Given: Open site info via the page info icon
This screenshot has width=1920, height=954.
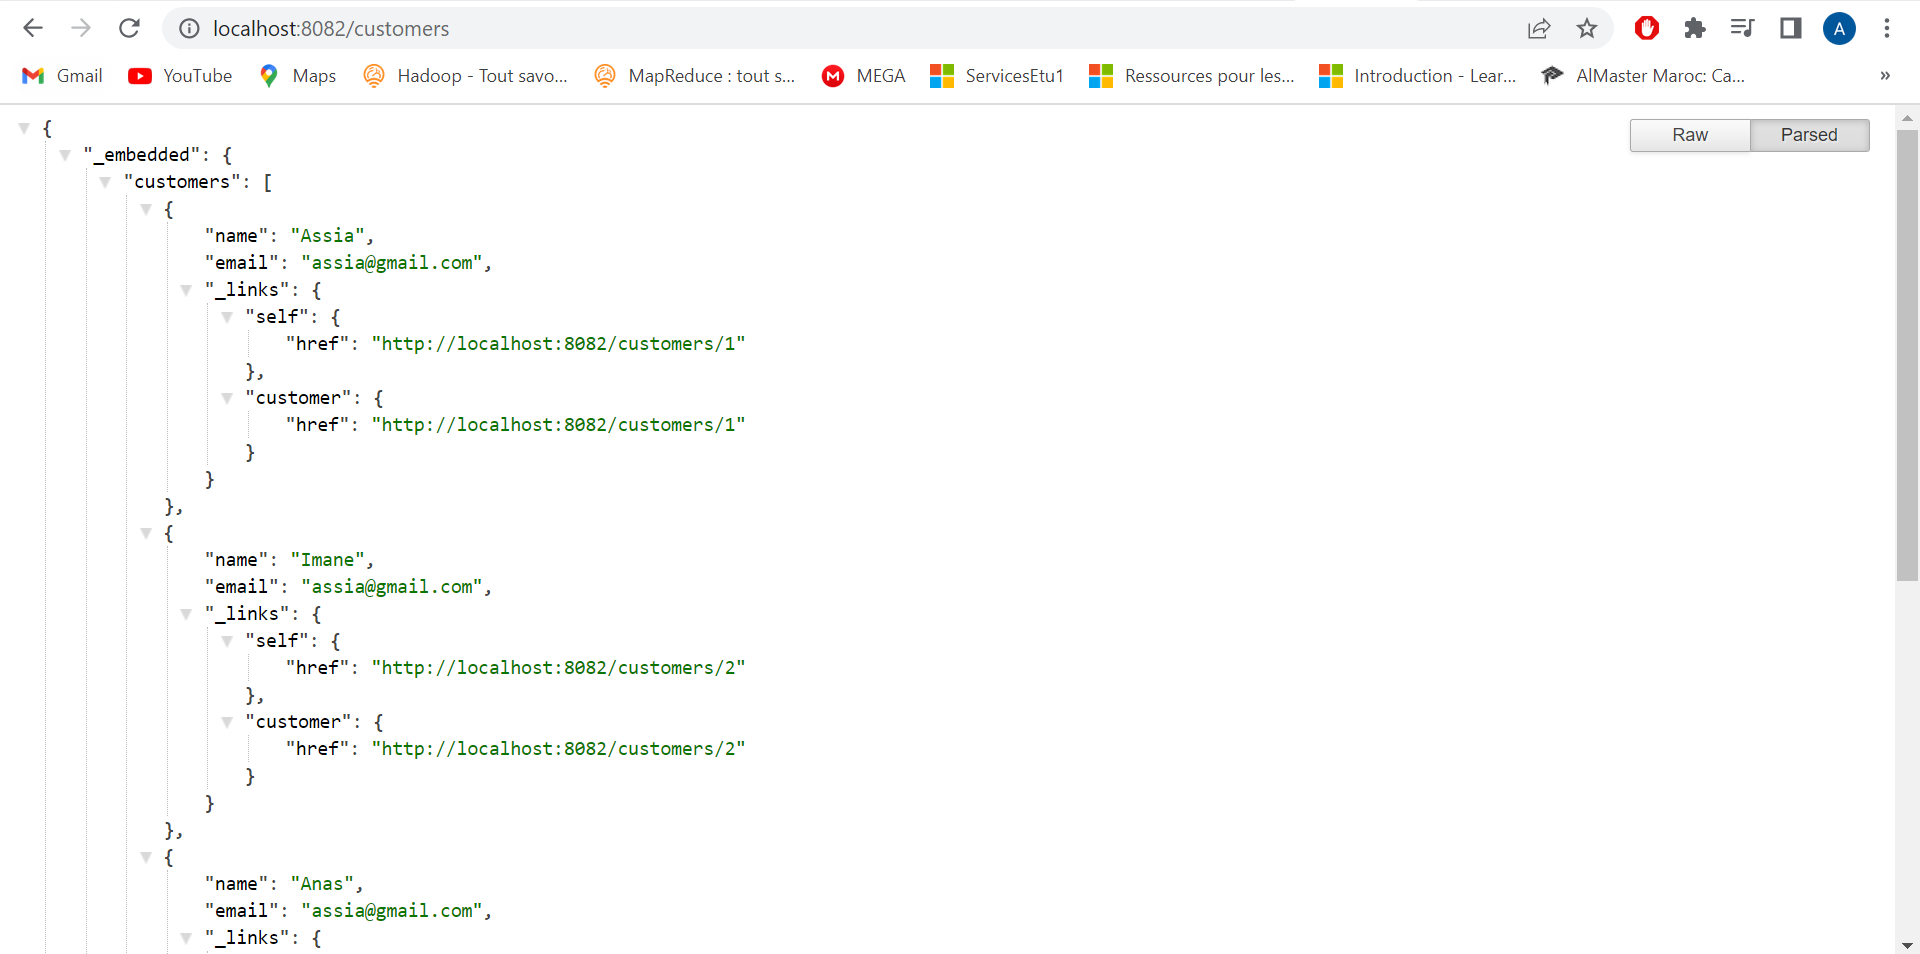Looking at the screenshot, I should tap(188, 28).
